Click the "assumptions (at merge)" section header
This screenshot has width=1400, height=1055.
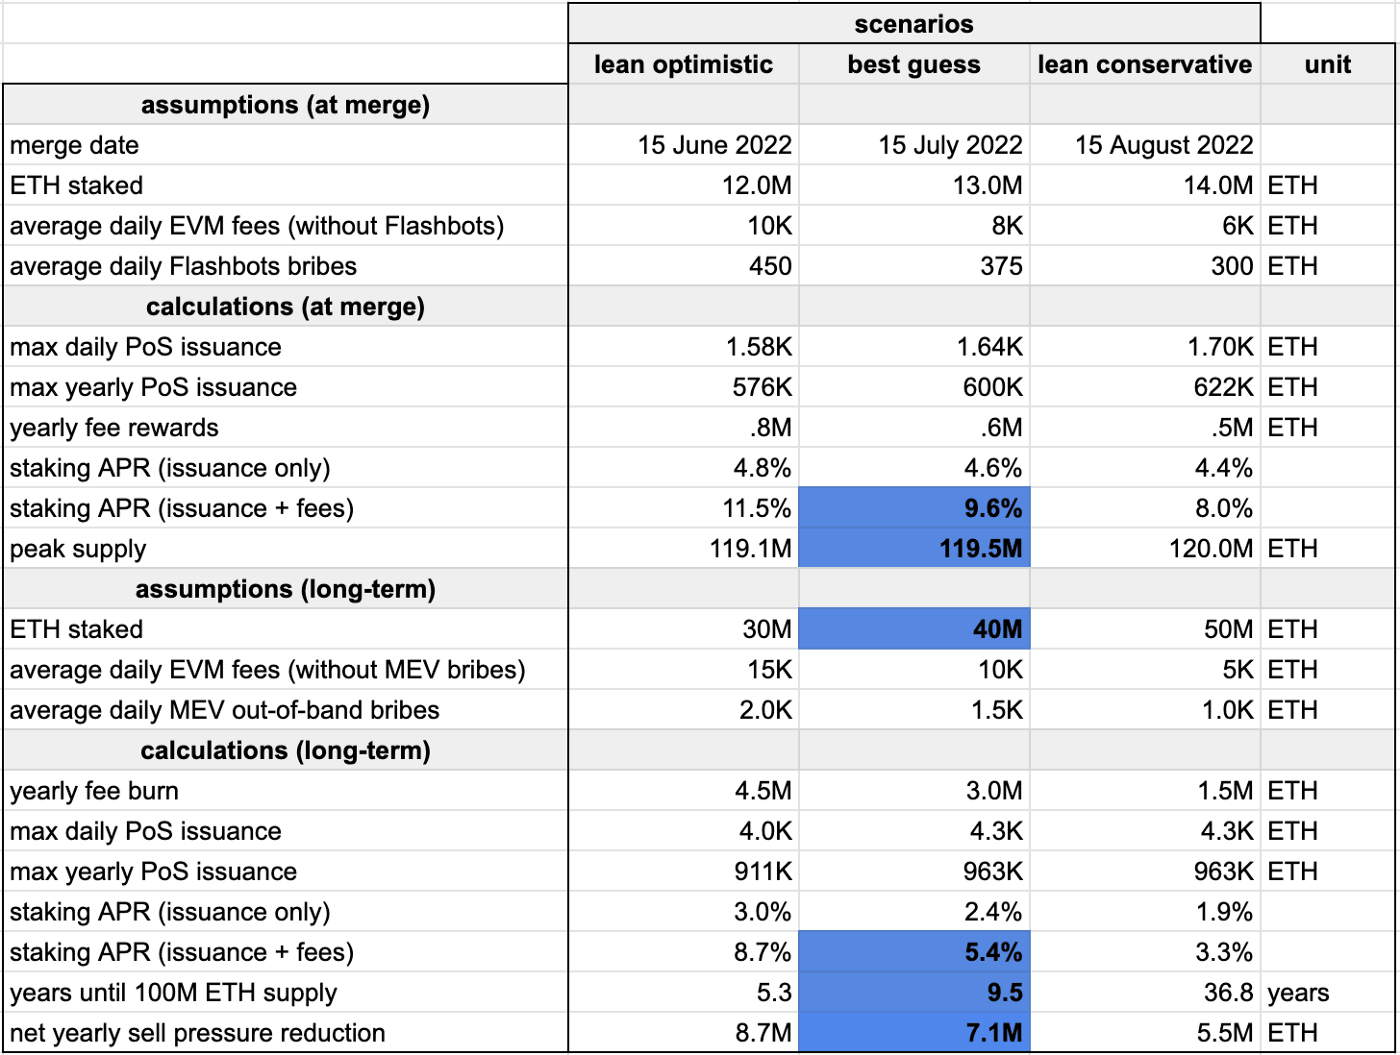[x=285, y=105]
